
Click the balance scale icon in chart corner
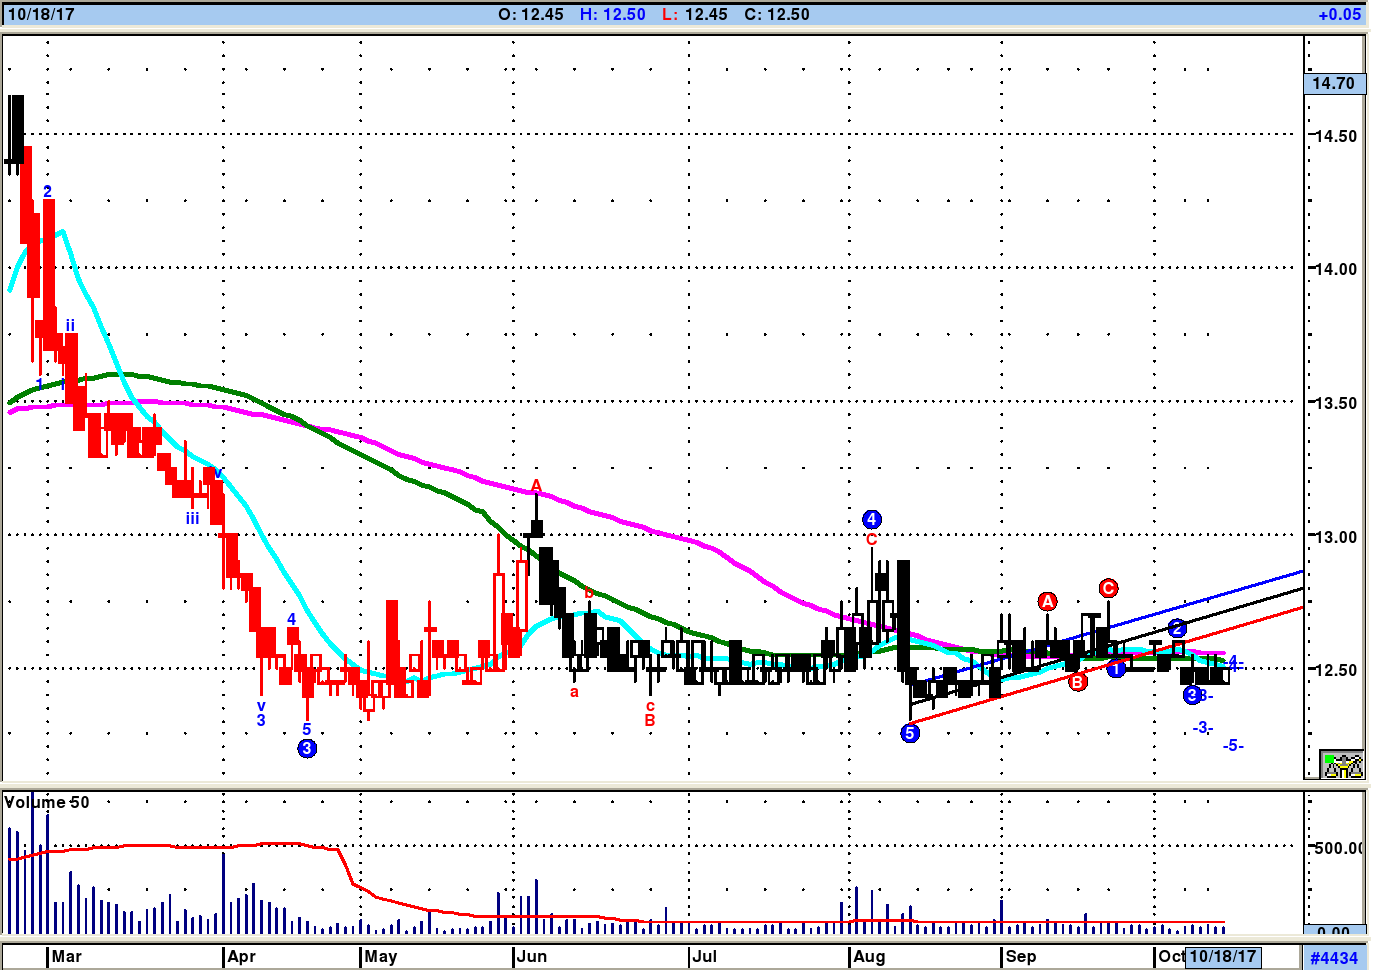[1342, 765]
